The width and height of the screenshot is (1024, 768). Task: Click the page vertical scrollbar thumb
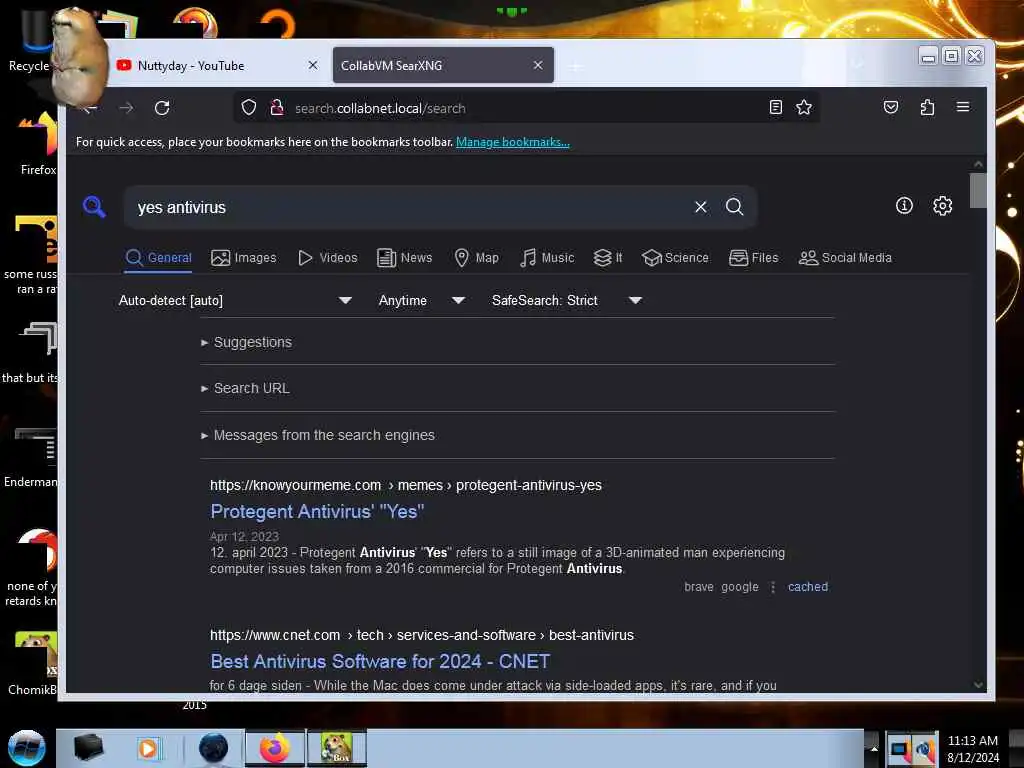pyautogui.click(x=978, y=190)
